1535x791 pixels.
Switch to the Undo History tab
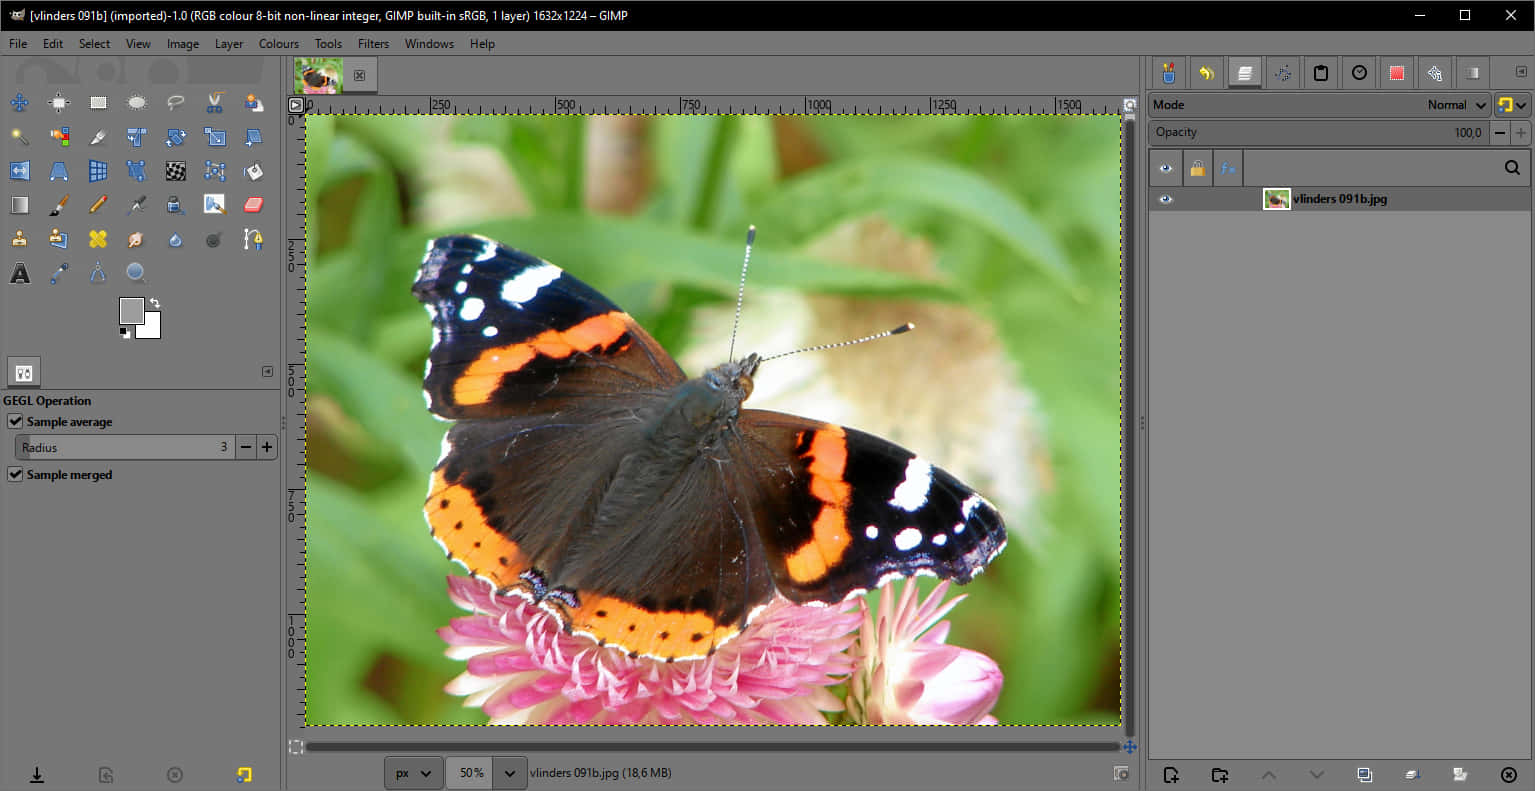coord(1206,73)
